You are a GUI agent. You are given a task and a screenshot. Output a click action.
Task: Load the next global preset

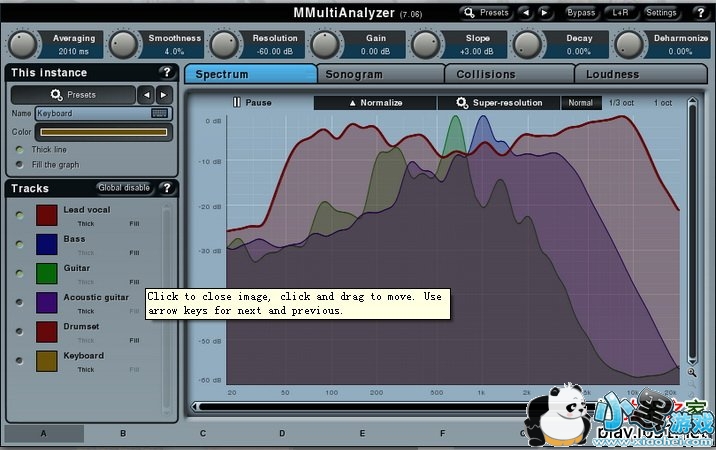544,13
